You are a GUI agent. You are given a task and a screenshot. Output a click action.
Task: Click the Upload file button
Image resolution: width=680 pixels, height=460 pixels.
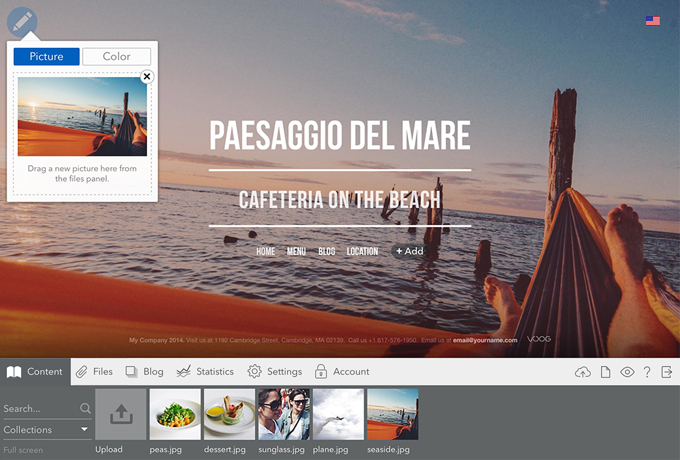pos(120,415)
